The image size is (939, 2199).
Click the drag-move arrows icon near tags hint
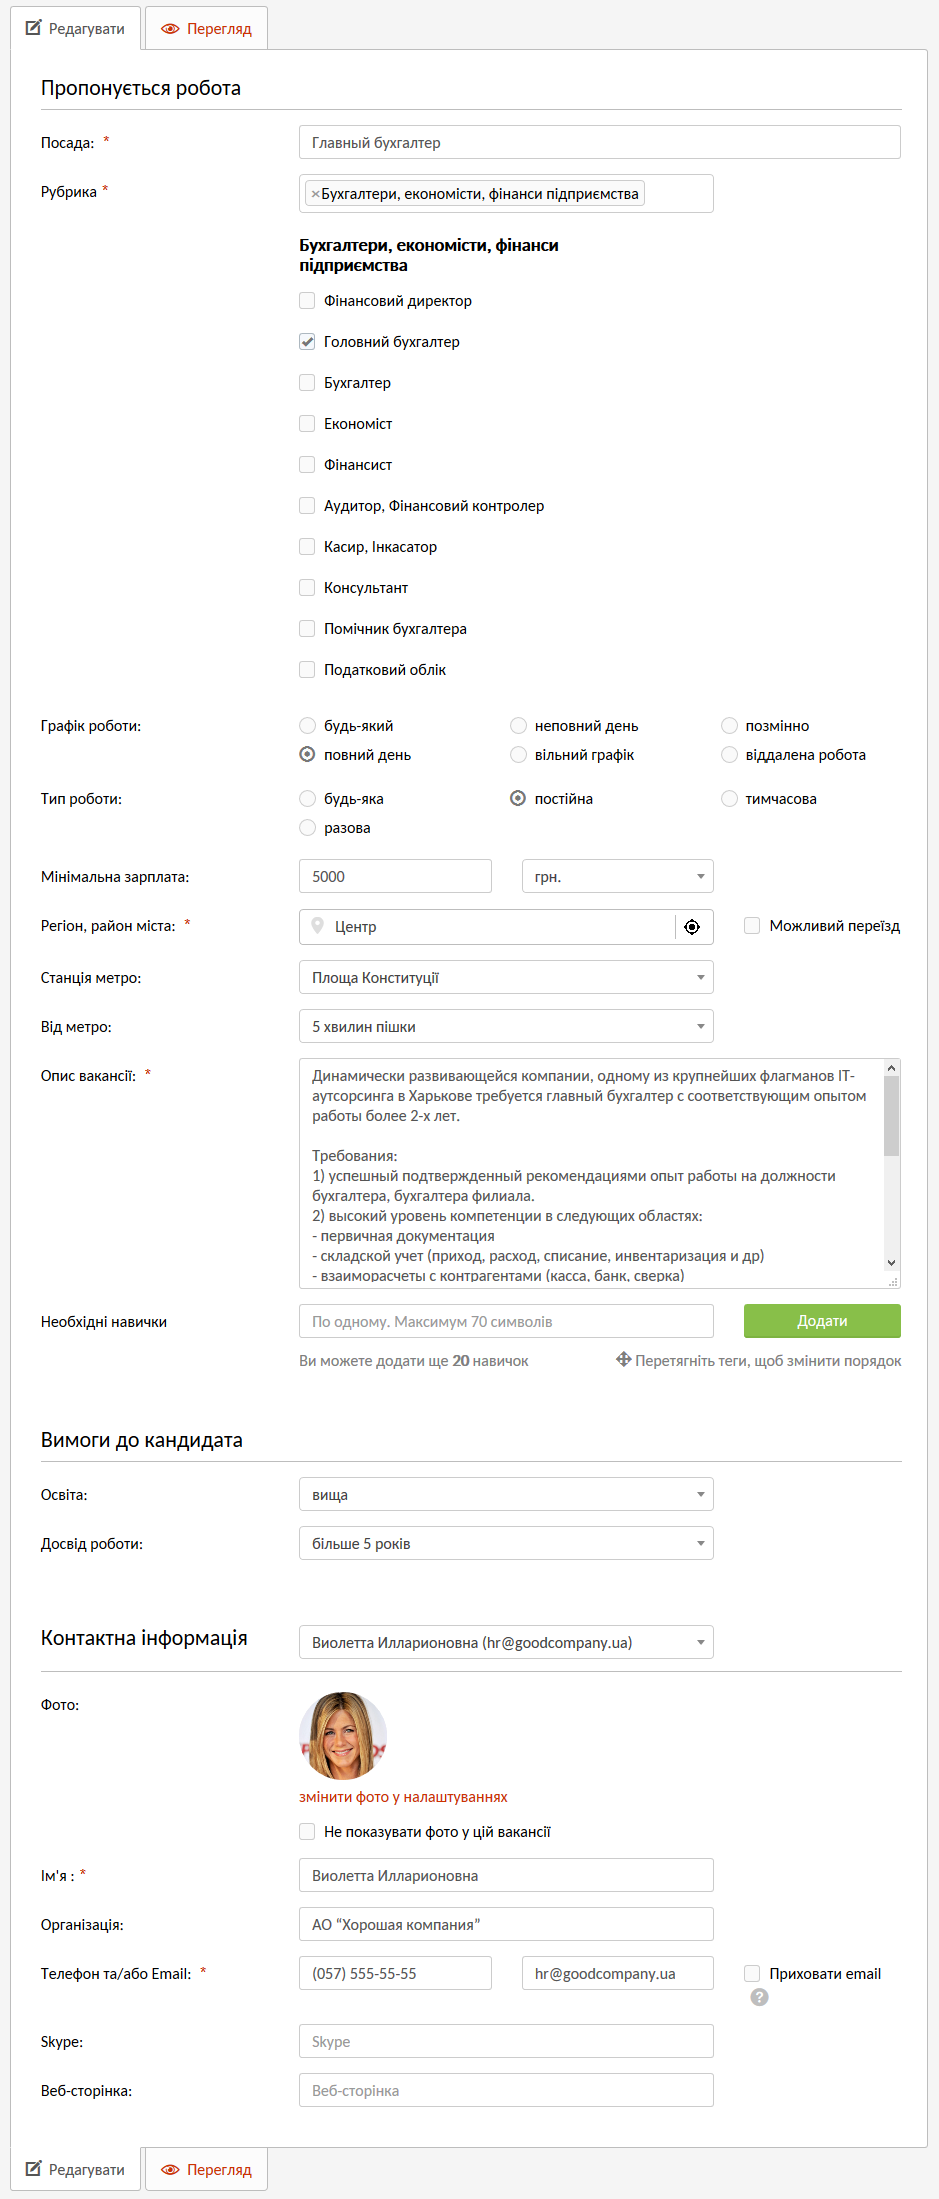[623, 1359]
